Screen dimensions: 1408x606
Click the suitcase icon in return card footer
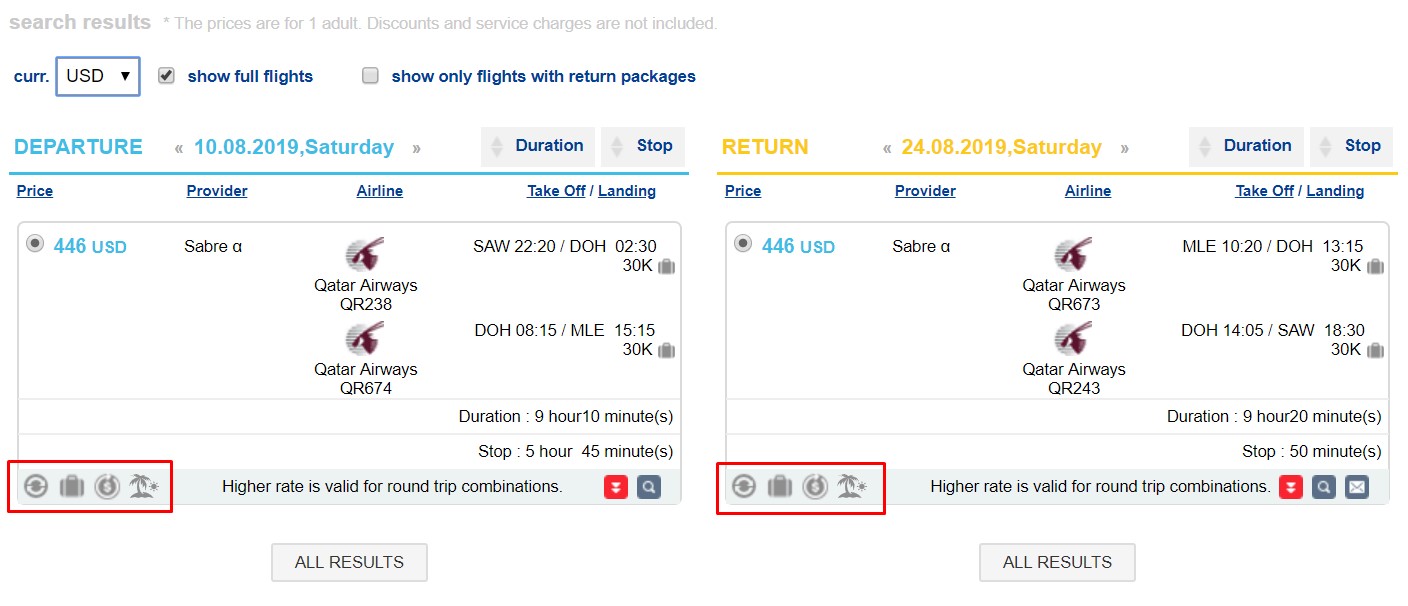(x=779, y=487)
